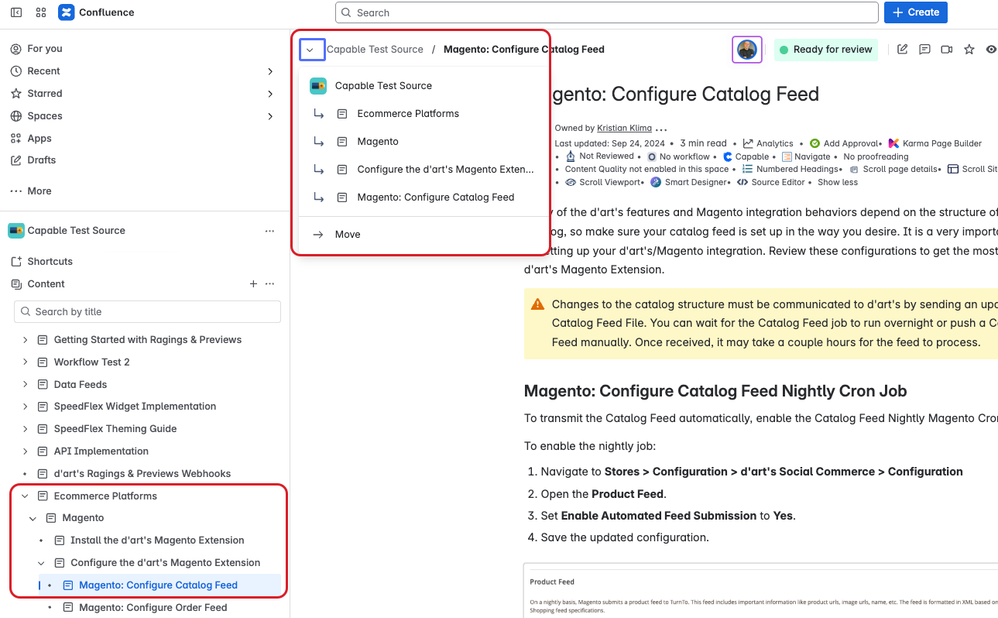Focus the top Search field
998x618 pixels.
[607, 12]
